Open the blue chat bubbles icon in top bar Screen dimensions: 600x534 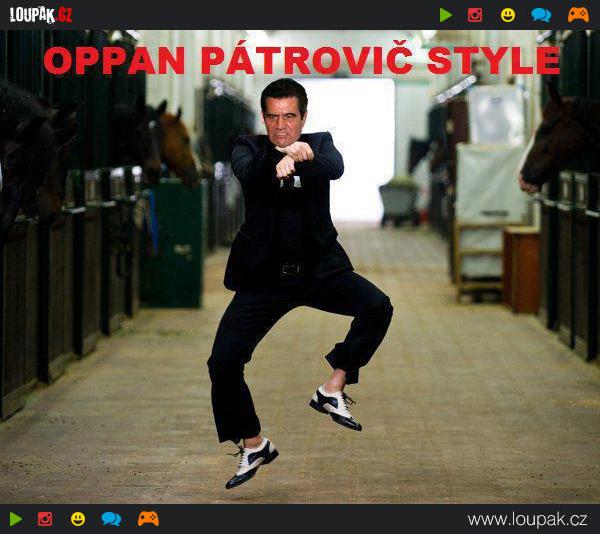point(541,15)
